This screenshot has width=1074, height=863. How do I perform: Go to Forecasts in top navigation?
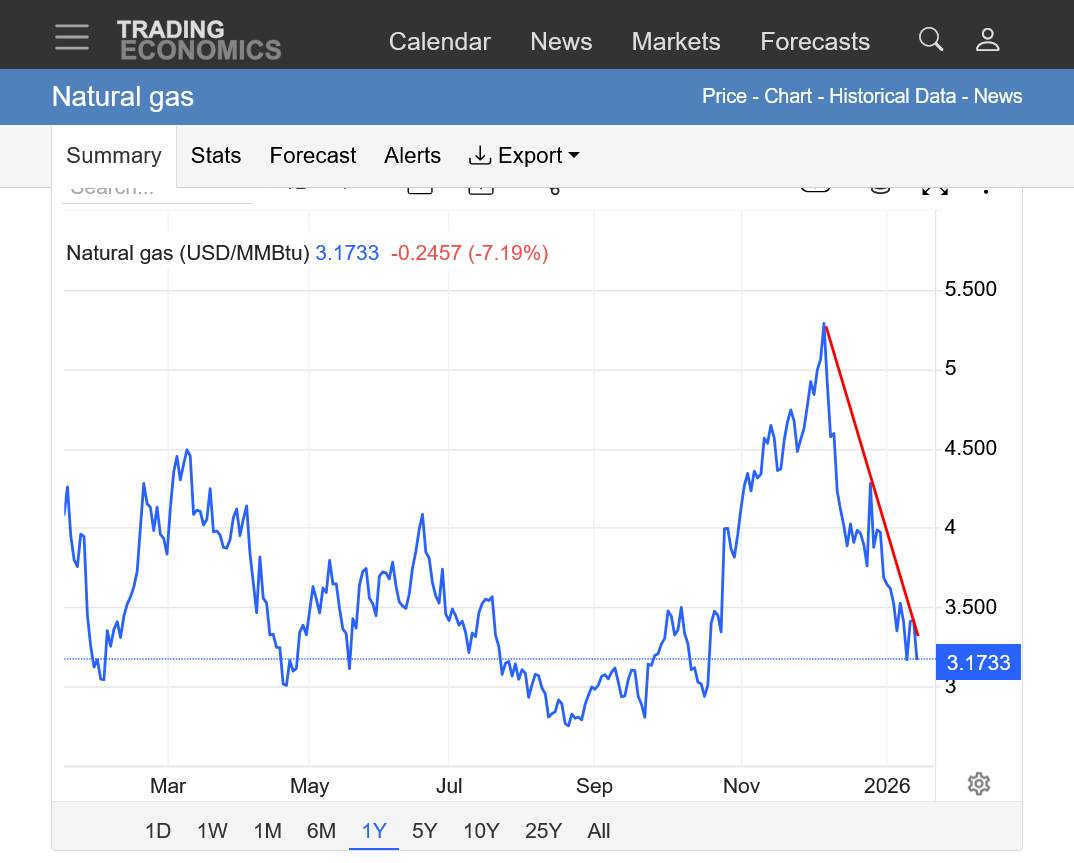point(815,42)
